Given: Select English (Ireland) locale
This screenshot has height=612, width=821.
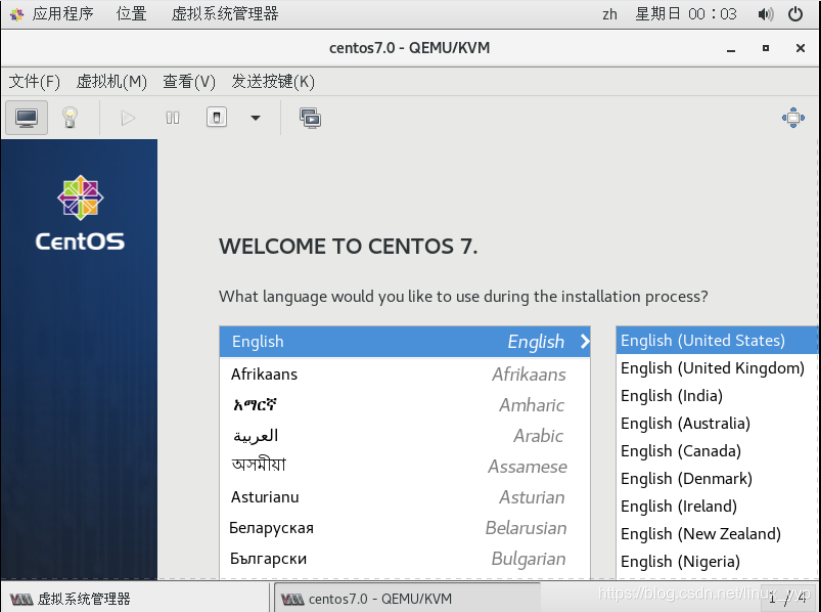Looking at the screenshot, I should [717, 506].
